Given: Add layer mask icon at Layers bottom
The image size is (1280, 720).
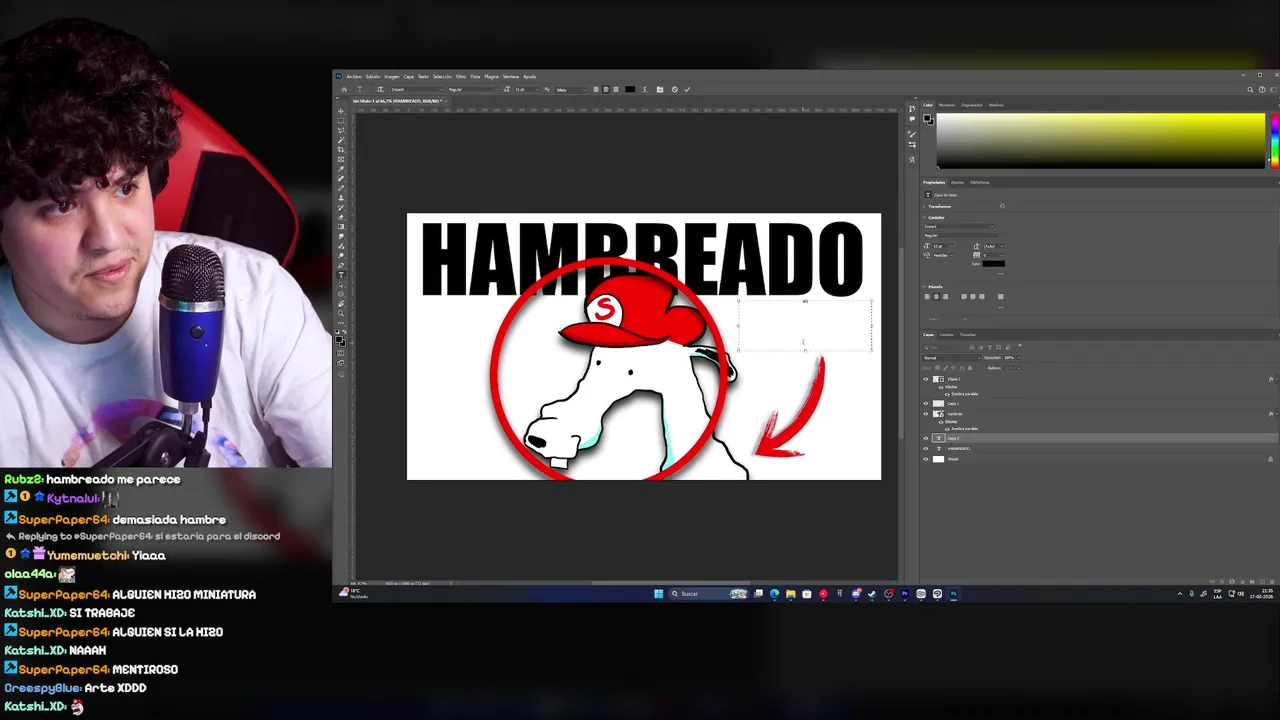Looking at the screenshot, I should [x=1232, y=582].
